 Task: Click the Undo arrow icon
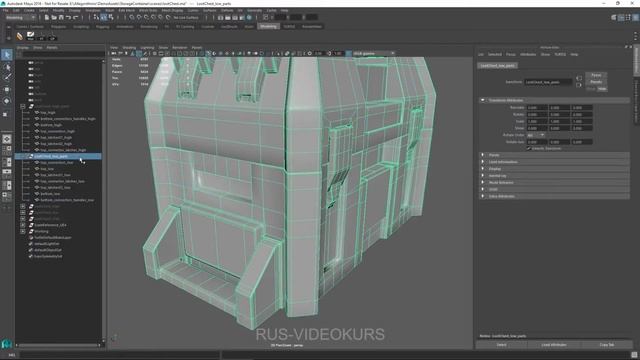tap(69, 18)
